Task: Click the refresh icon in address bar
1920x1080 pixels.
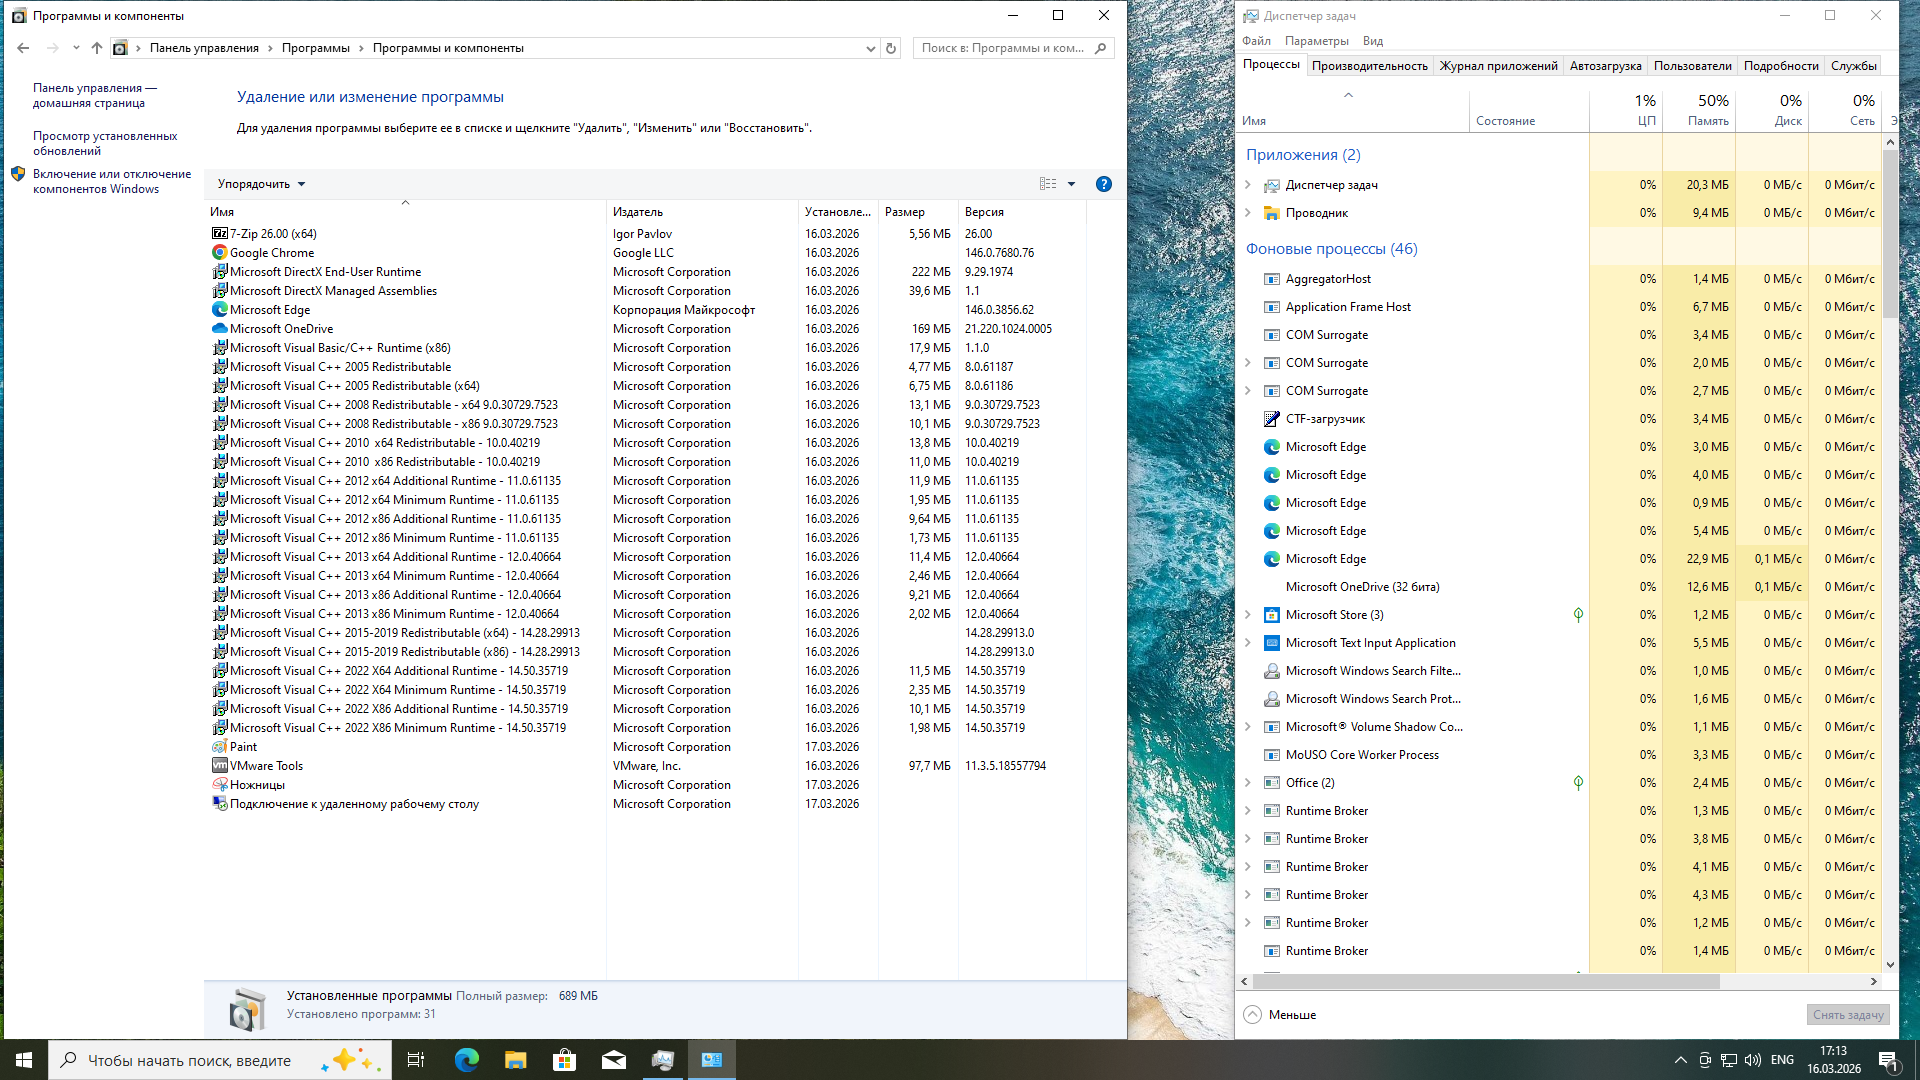Action: (x=891, y=48)
